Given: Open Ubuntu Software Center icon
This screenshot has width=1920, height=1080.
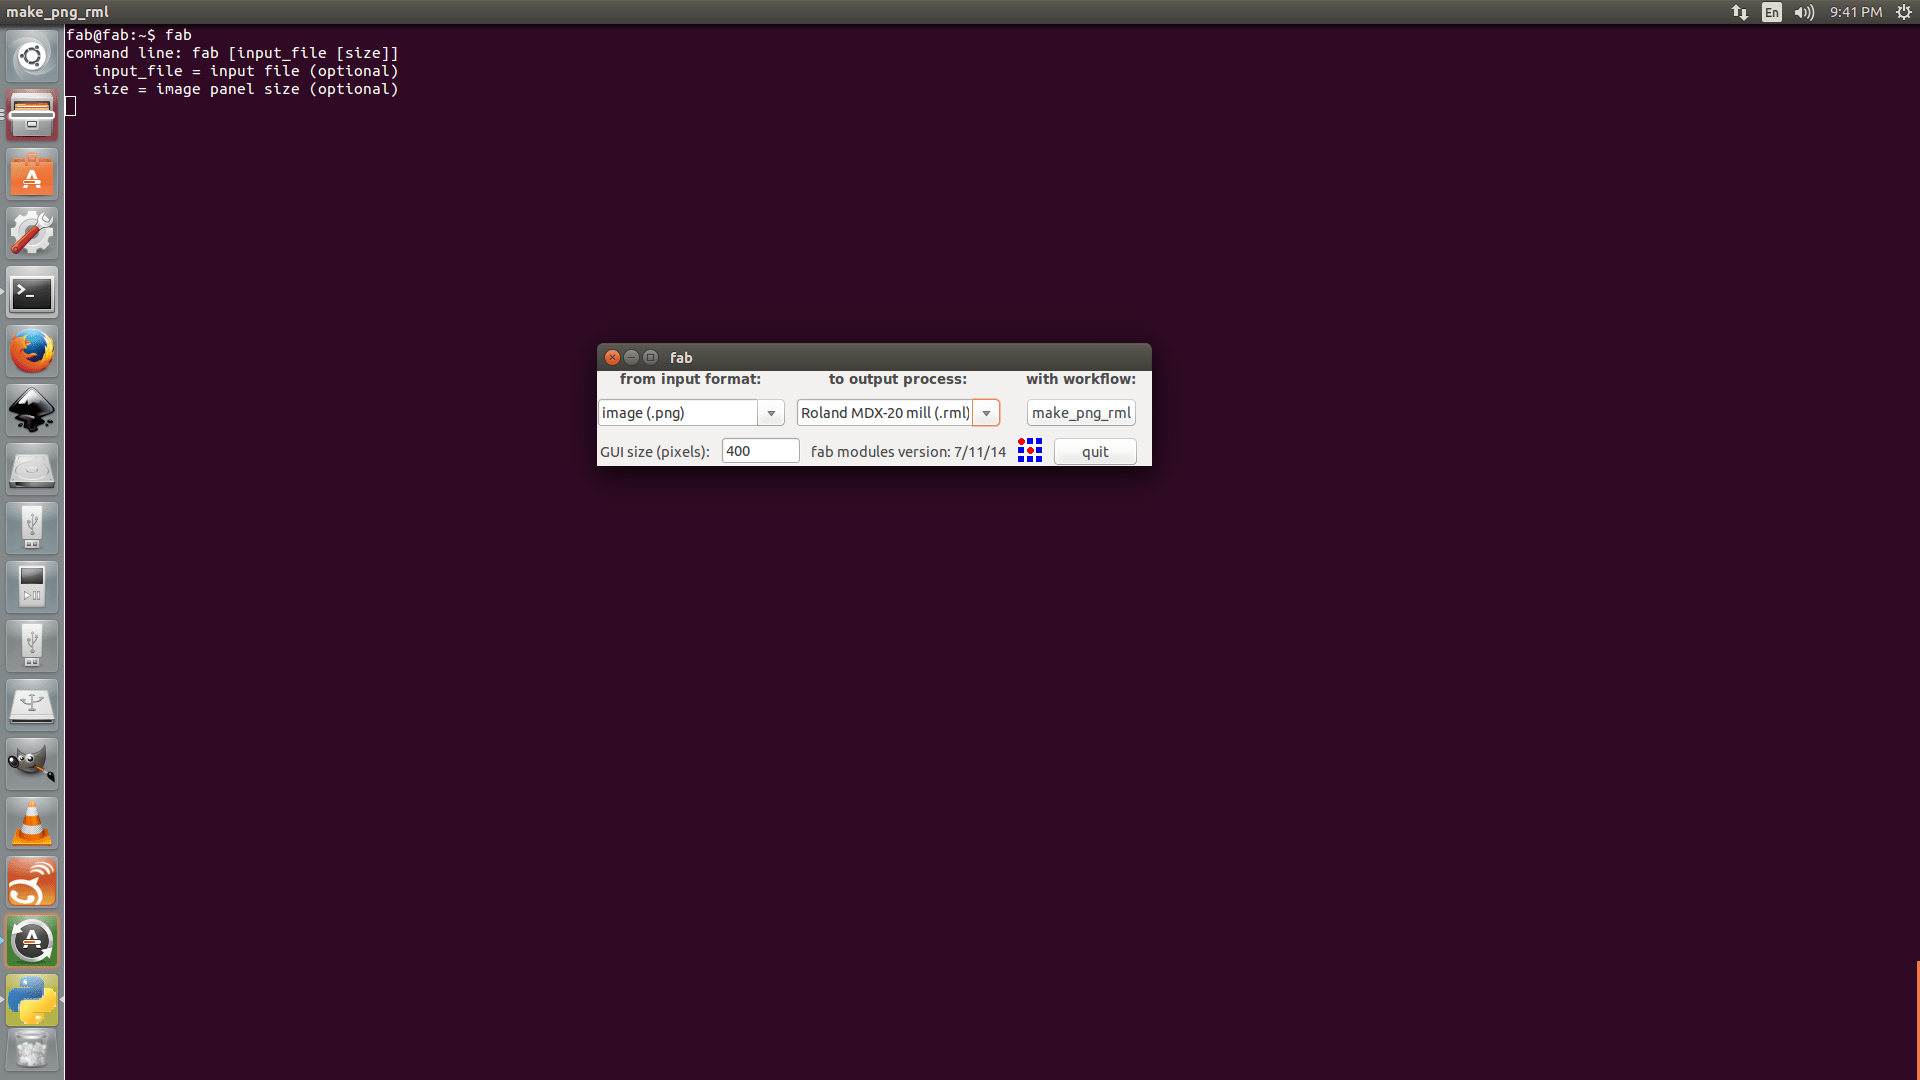Looking at the screenshot, I should coord(32,175).
